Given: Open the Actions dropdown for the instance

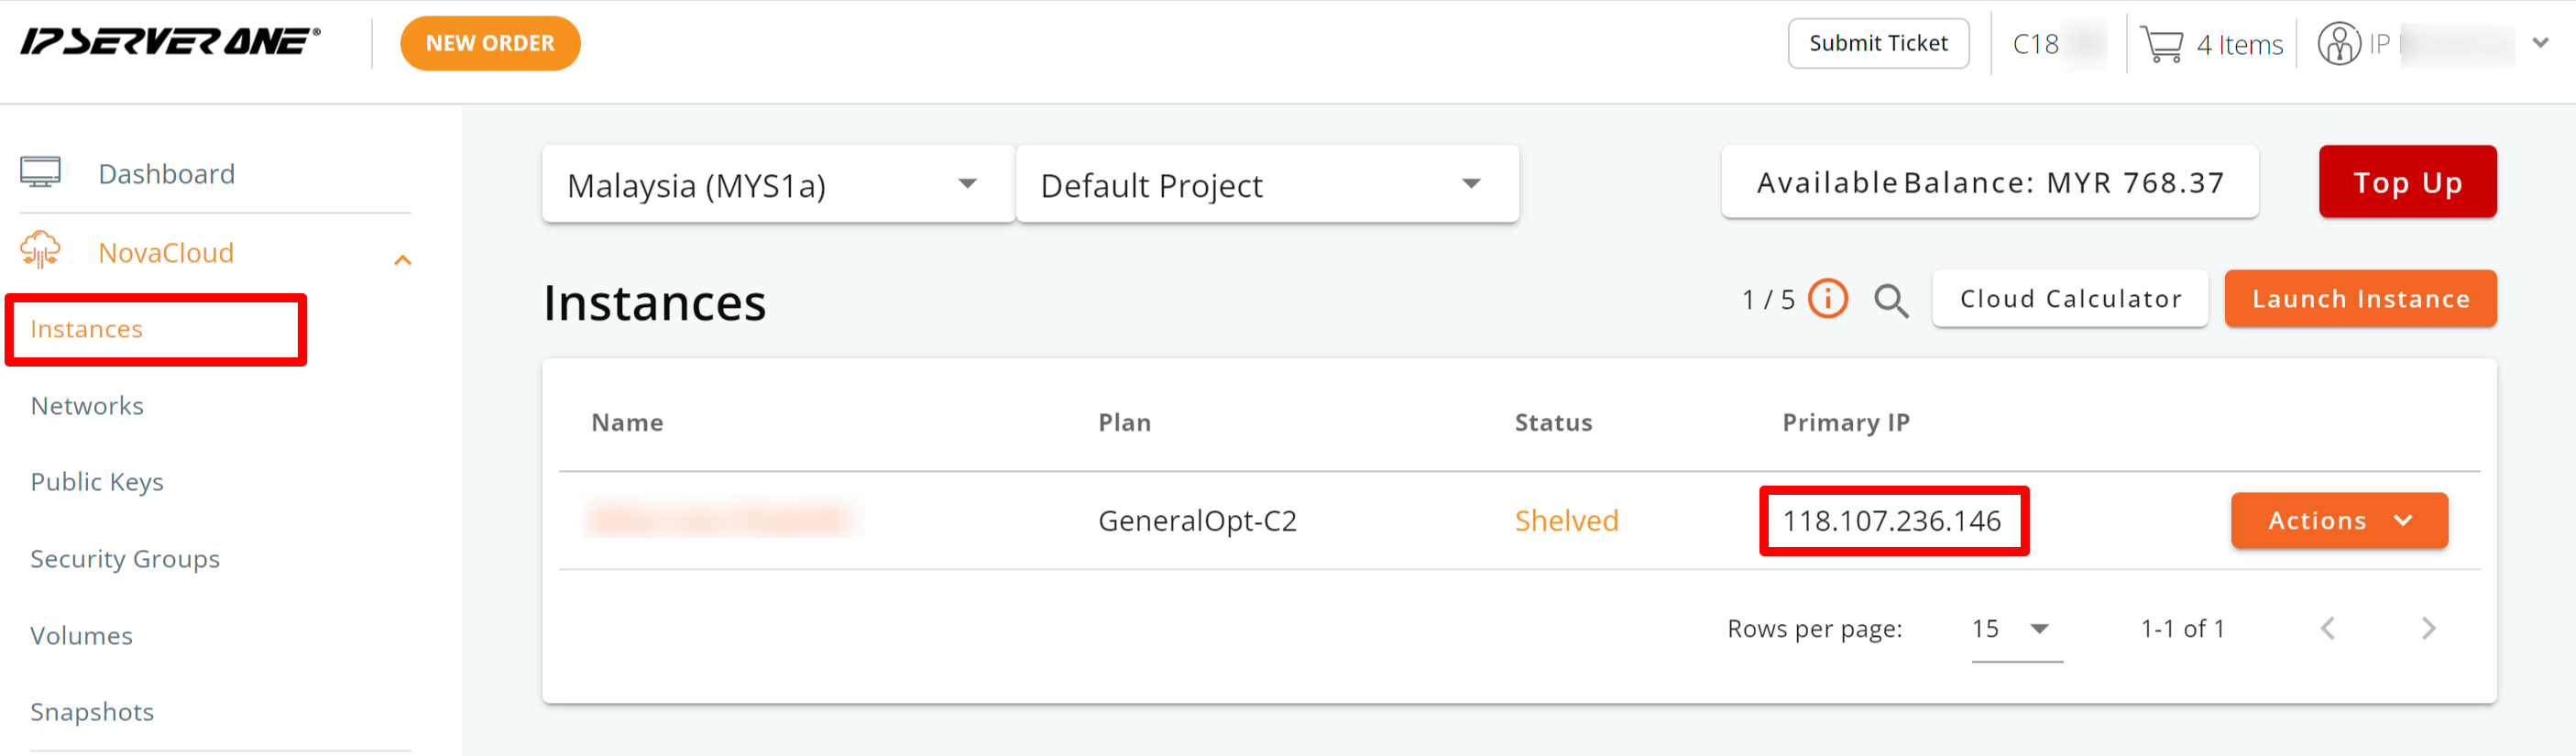Looking at the screenshot, I should (x=2338, y=520).
